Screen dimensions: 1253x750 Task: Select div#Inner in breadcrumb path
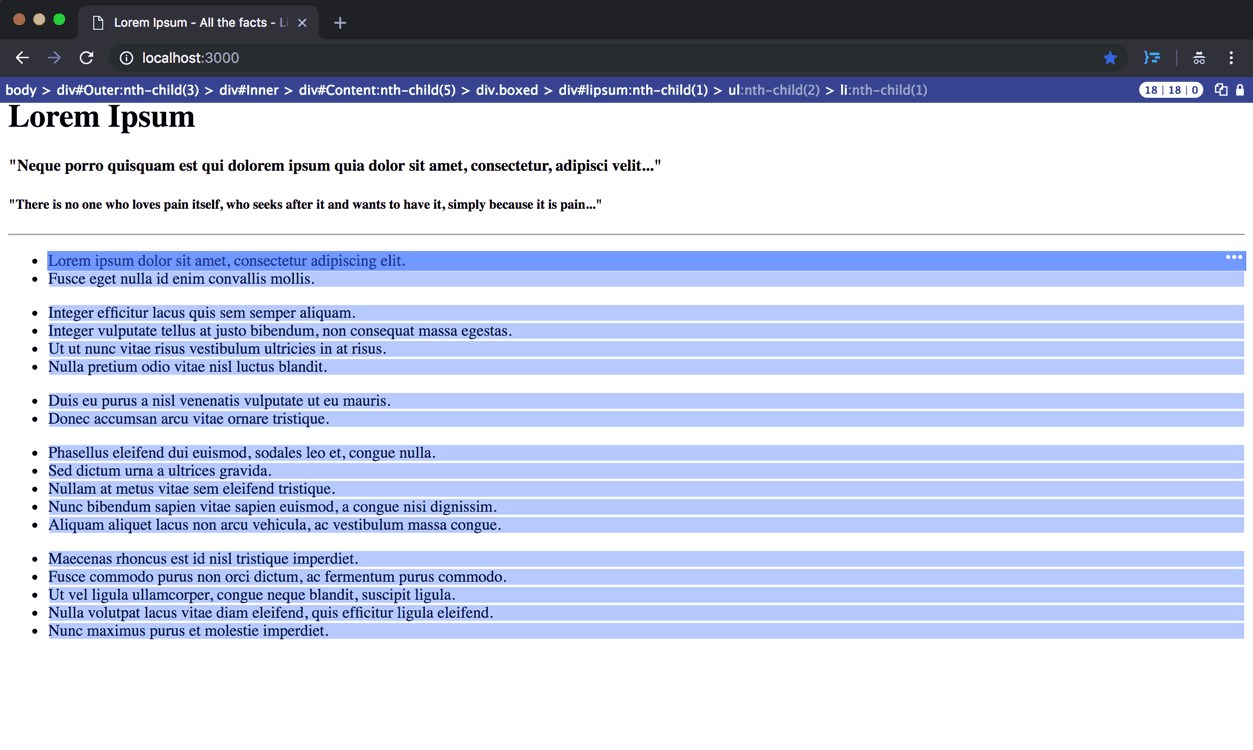[249, 90]
